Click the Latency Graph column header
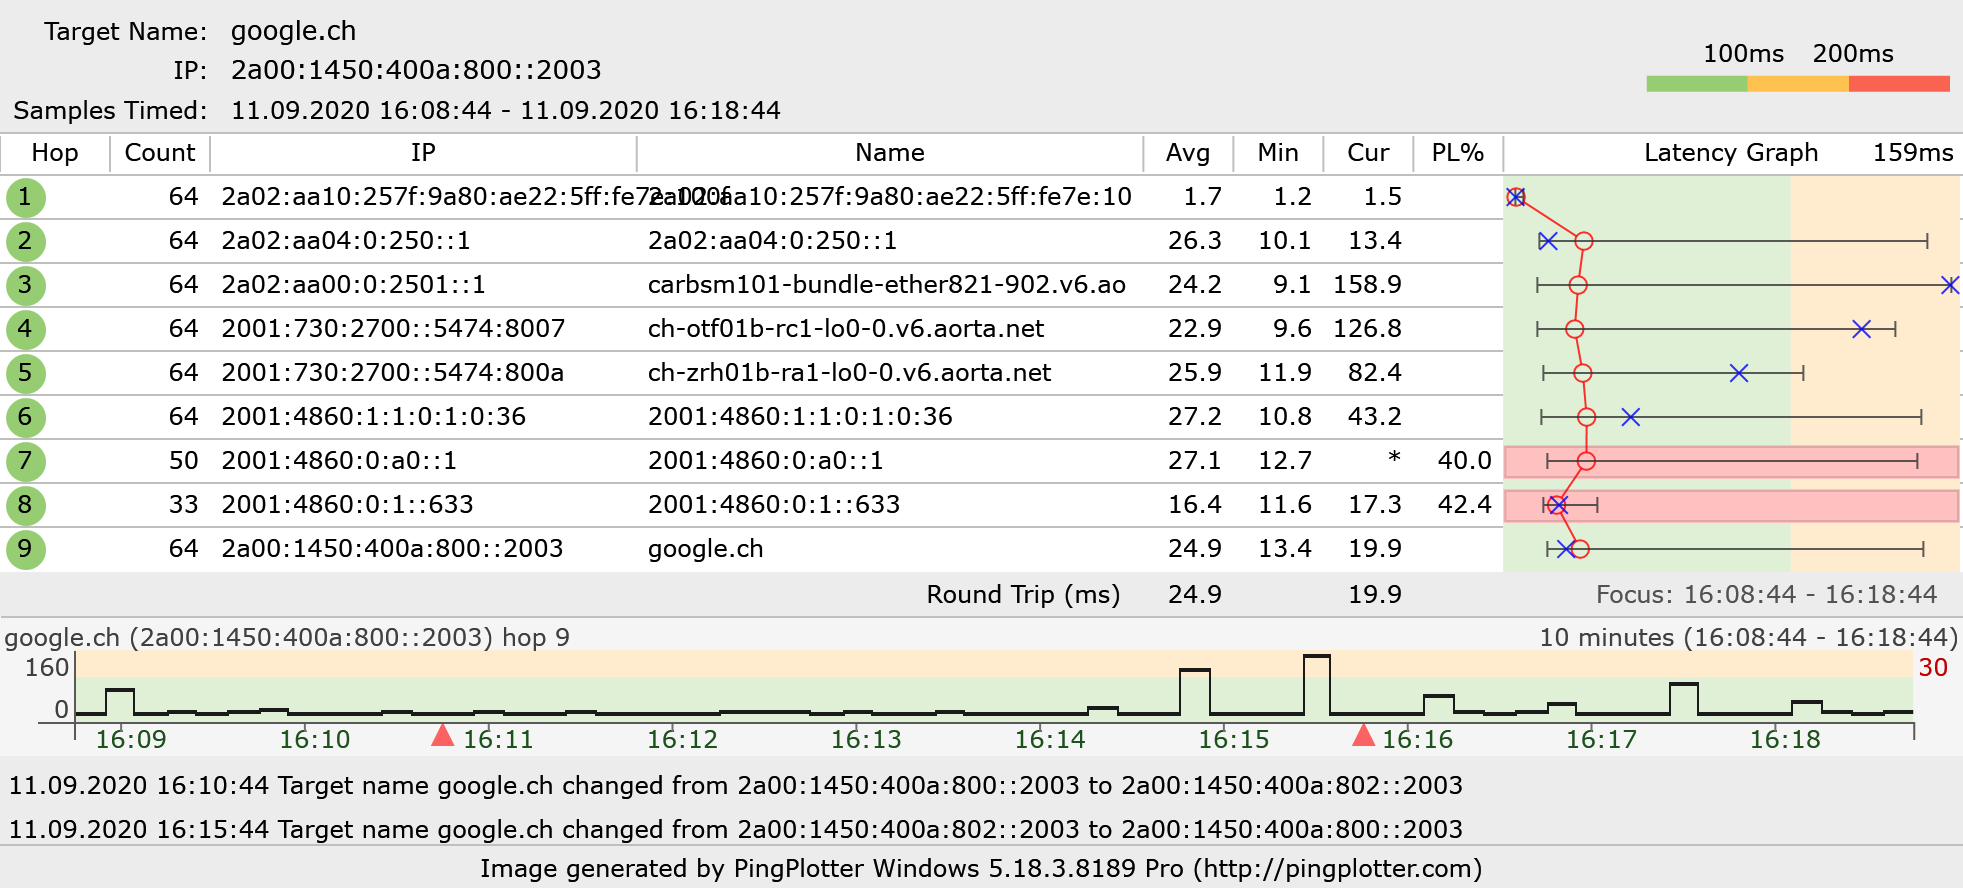Viewport: 1963px width, 888px height. pos(1730,153)
